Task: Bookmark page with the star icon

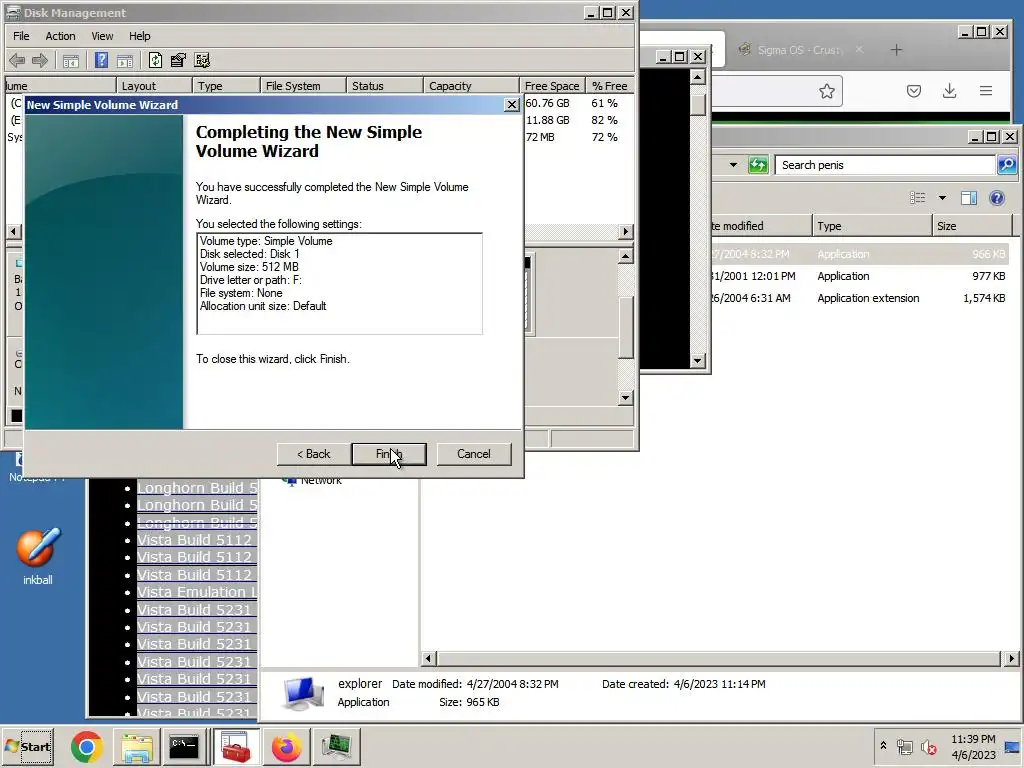Action: (827, 91)
